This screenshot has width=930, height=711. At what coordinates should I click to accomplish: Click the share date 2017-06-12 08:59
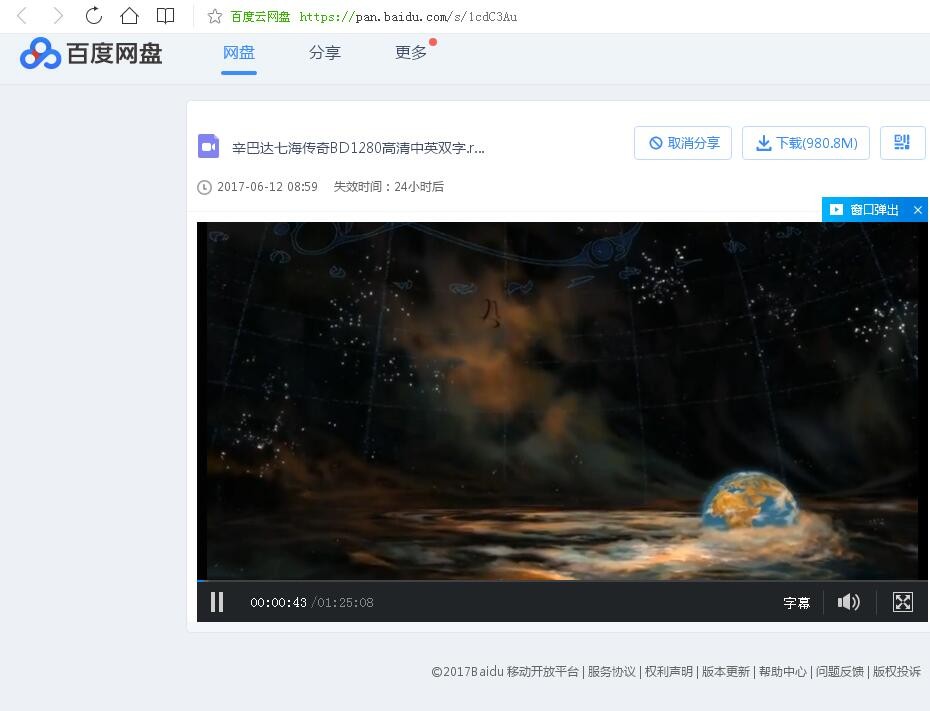click(x=267, y=187)
